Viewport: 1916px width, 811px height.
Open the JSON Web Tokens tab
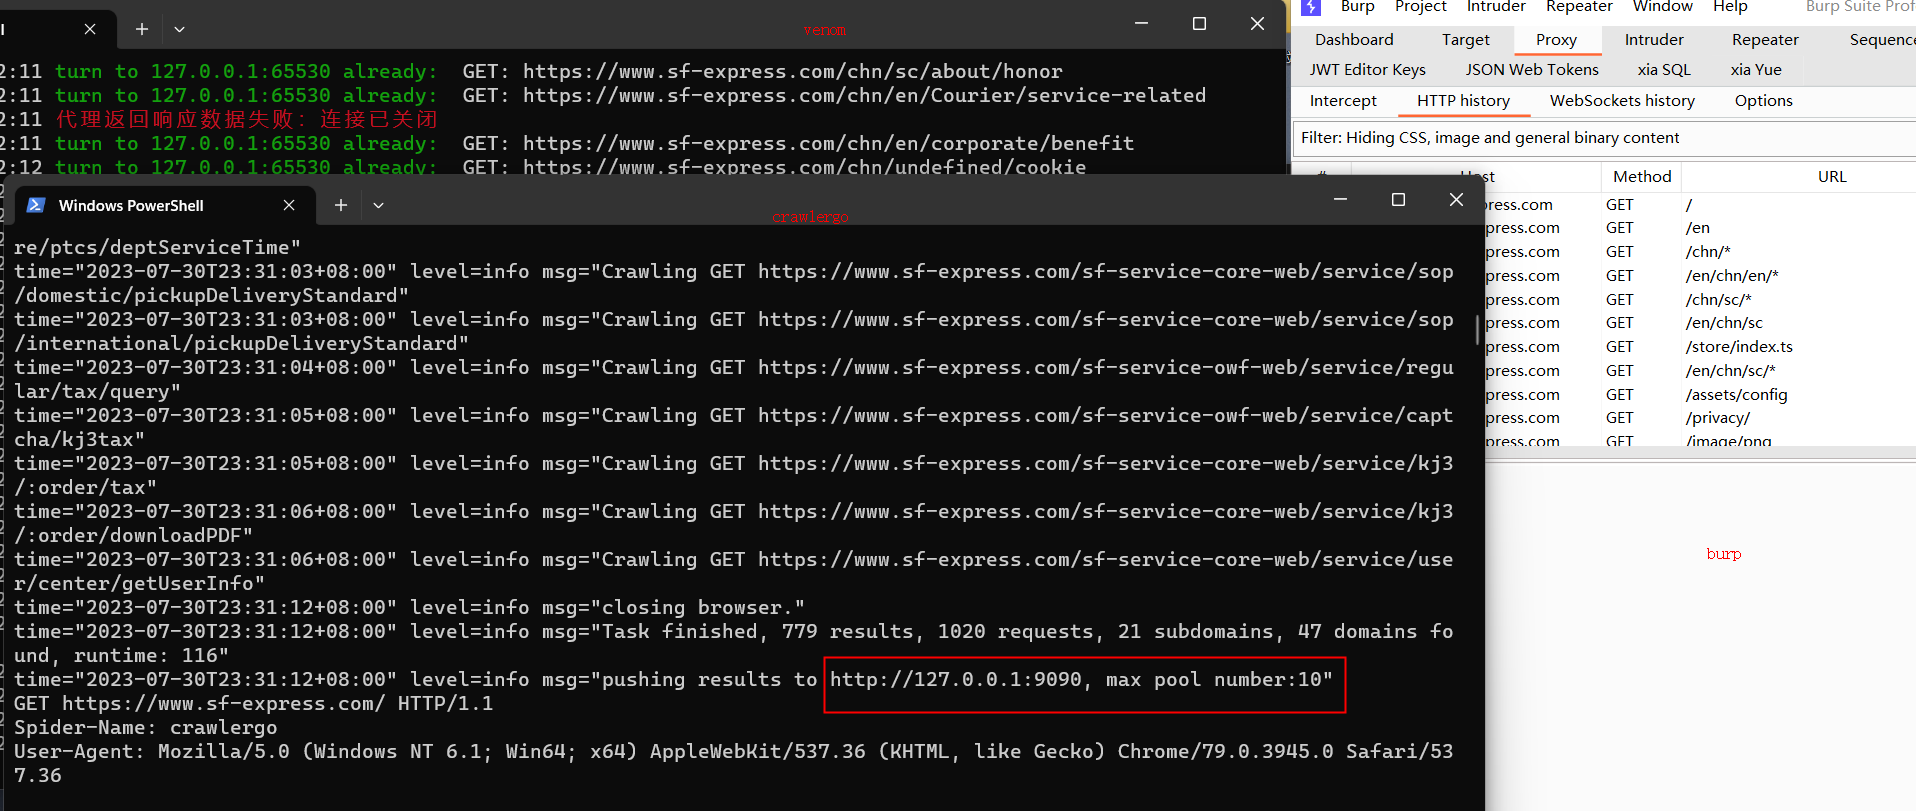[x=1532, y=70]
